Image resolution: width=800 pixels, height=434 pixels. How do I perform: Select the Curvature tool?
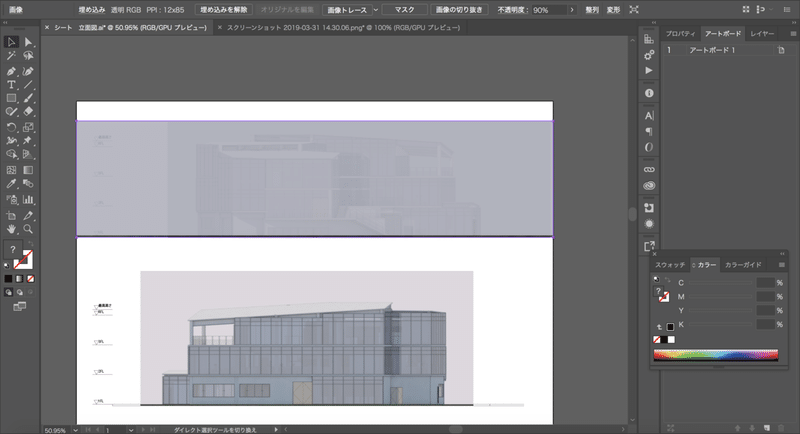click(28, 71)
